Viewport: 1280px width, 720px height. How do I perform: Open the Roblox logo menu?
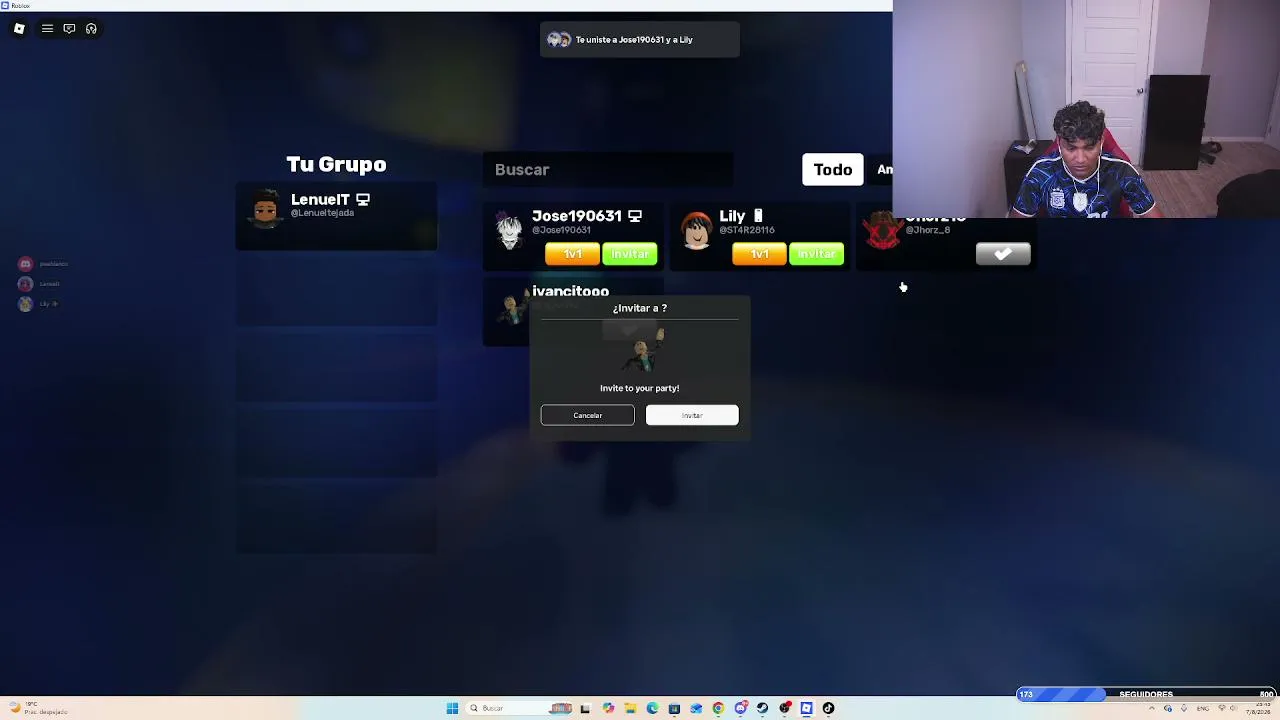coord(19,29)
